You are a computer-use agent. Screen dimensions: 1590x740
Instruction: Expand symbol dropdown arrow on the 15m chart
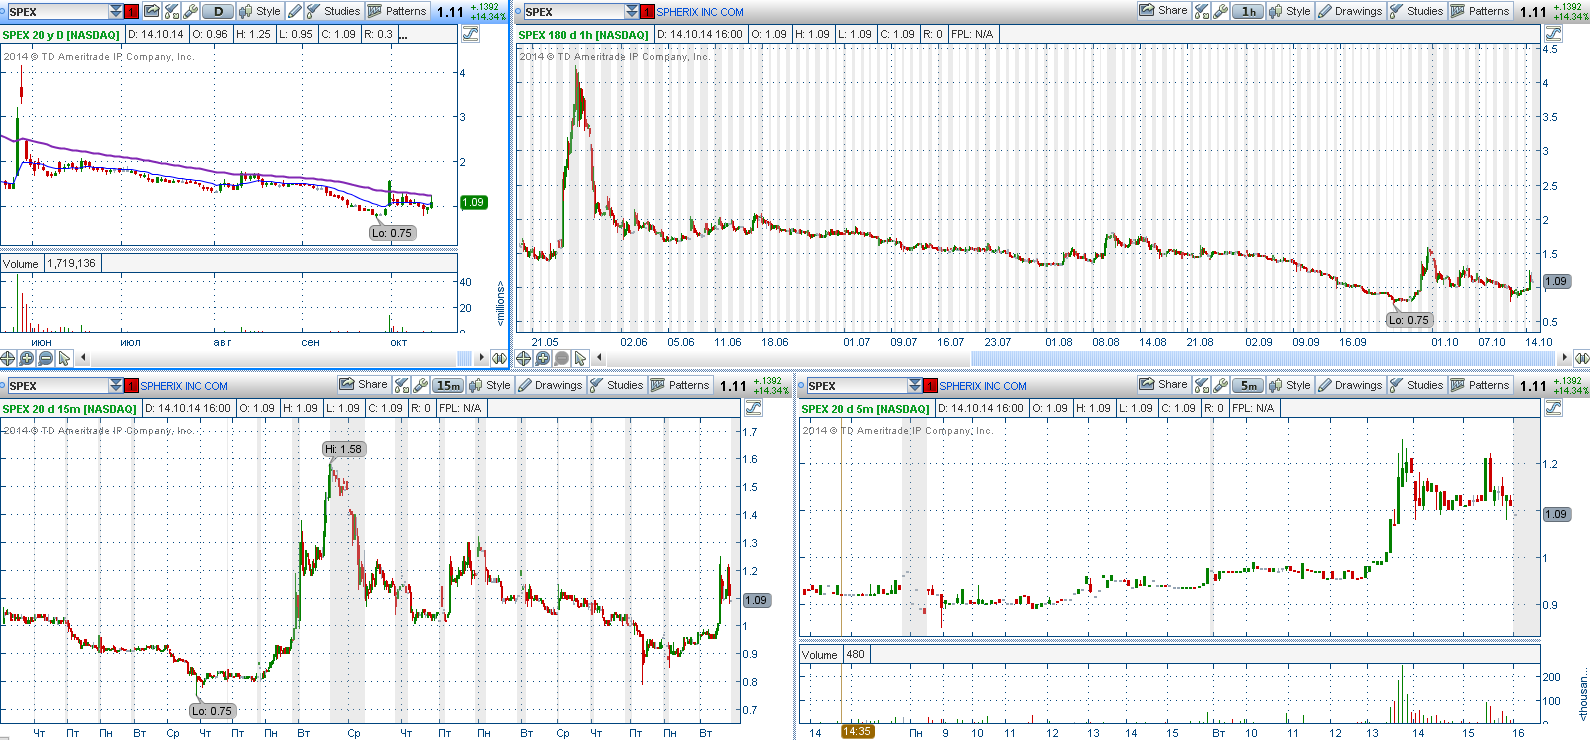coord(116,386)
